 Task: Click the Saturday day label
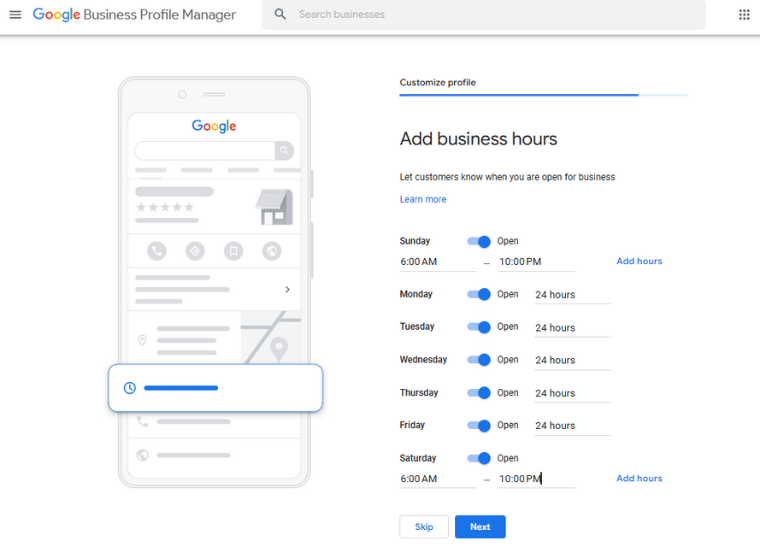click(x=418, y=458)
